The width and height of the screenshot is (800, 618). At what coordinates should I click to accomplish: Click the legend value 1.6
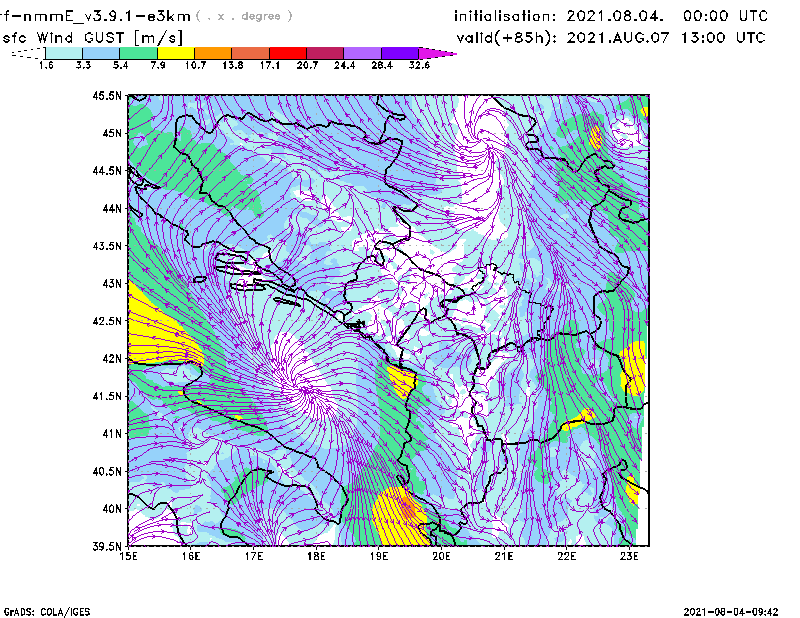pyautogui.click(x=46, y=65)
